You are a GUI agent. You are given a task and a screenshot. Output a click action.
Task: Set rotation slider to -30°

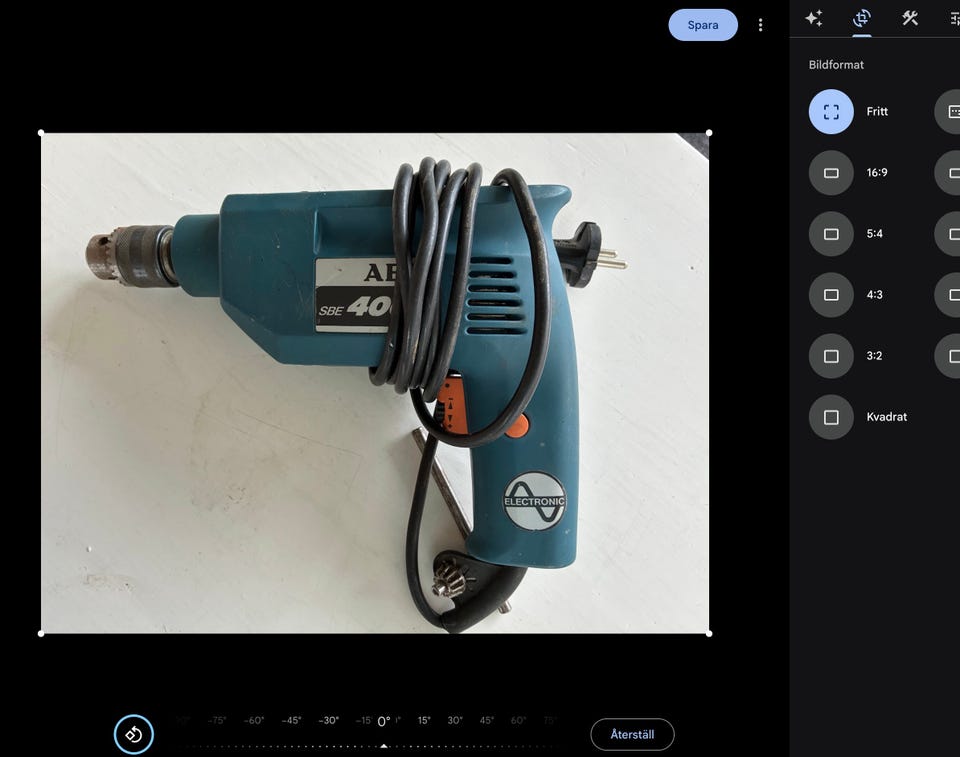[329, 720]
